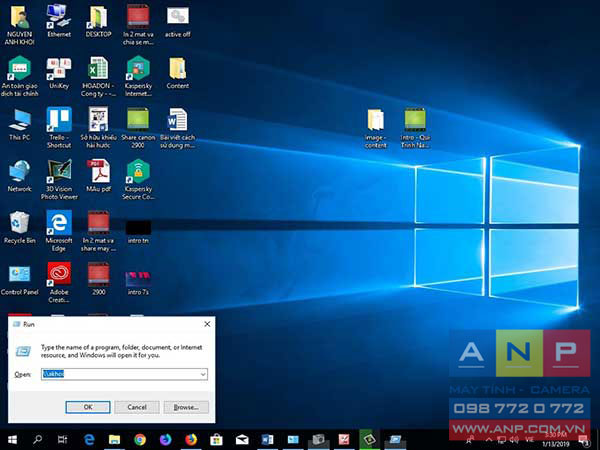Viewport: 600px width, 450px height.
Task: Open Microsoft Store from the taskbar
Action: click(216, 440)
